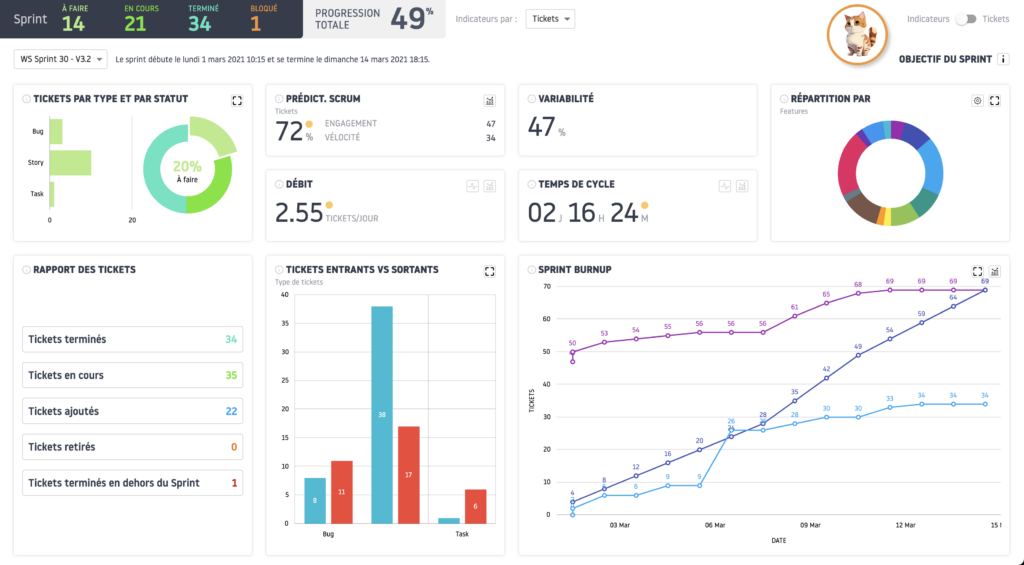Select the Terminé 34 status counter
This screenshot has width=1024, height=565.
199,19
